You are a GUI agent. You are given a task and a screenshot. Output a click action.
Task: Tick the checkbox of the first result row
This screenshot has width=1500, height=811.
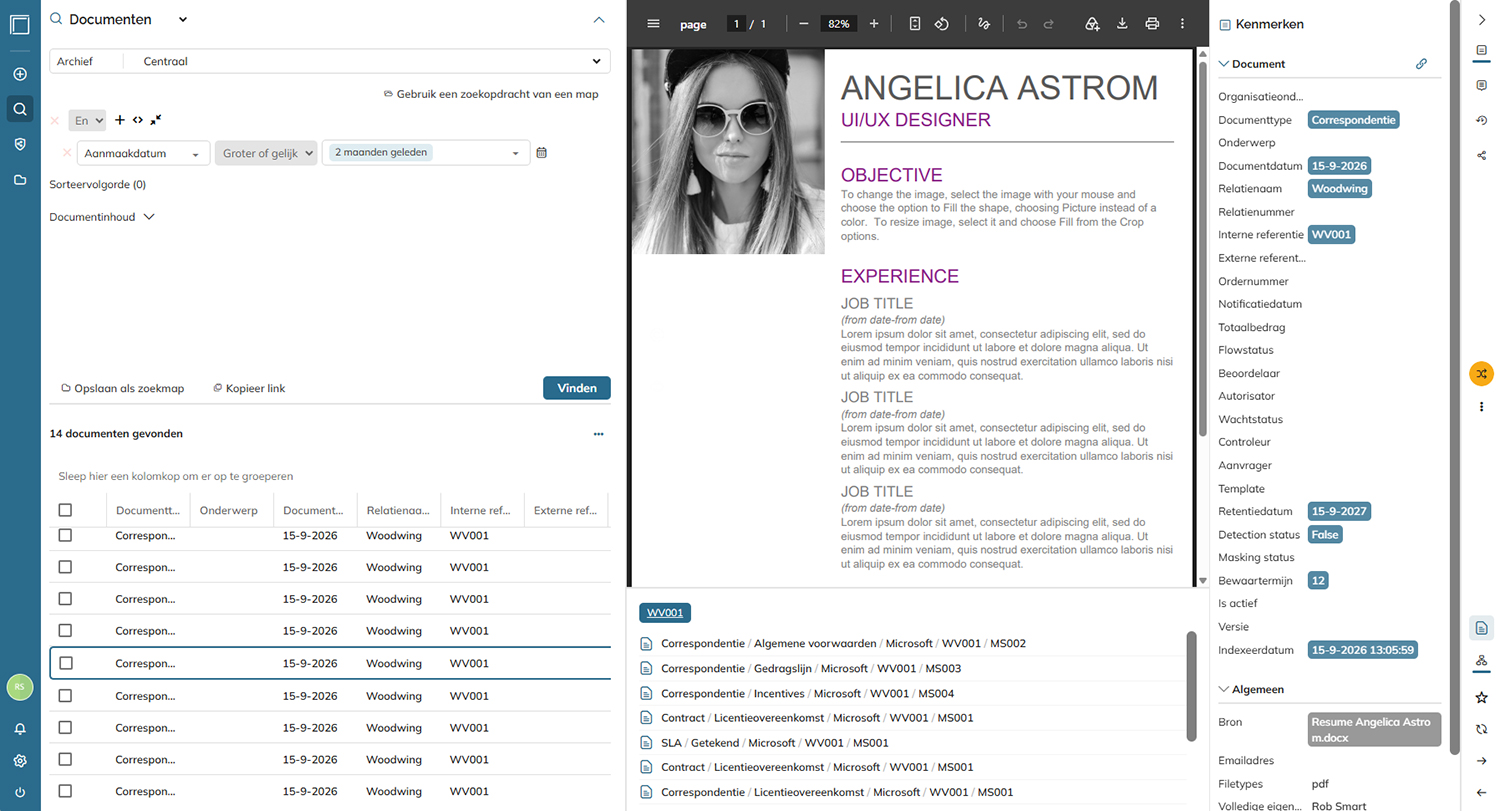click(x=65, y=535)
